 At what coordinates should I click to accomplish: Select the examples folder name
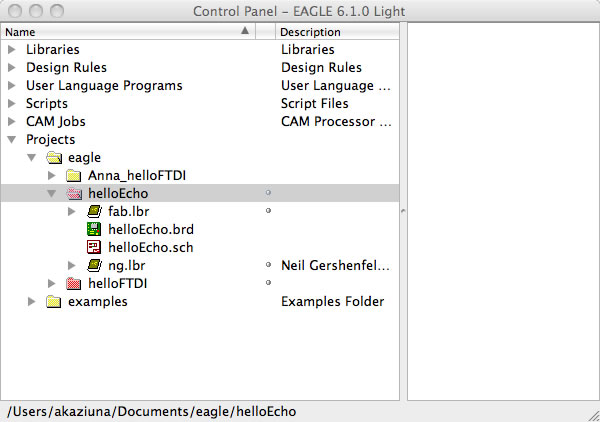(x=98, y=301)
